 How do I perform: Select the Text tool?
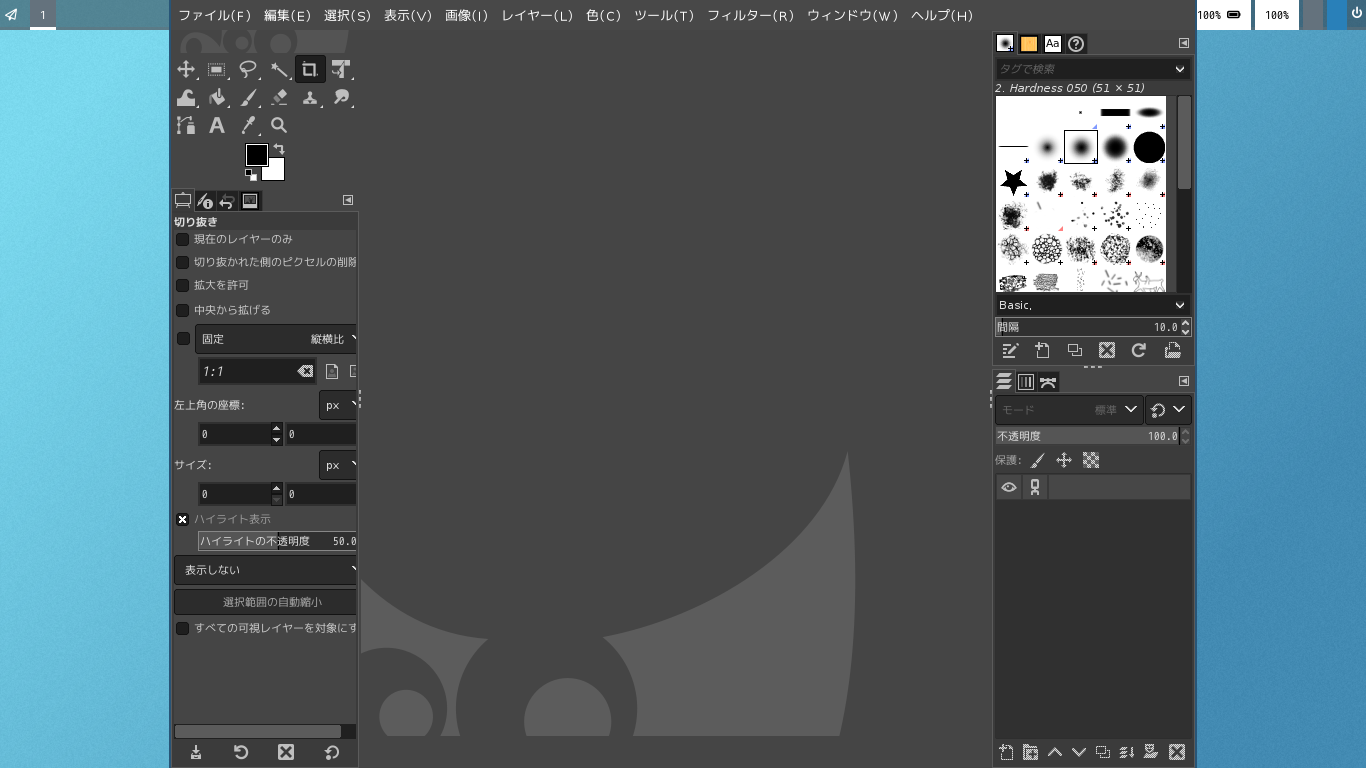pyautogui.click(x=217, y=125)
